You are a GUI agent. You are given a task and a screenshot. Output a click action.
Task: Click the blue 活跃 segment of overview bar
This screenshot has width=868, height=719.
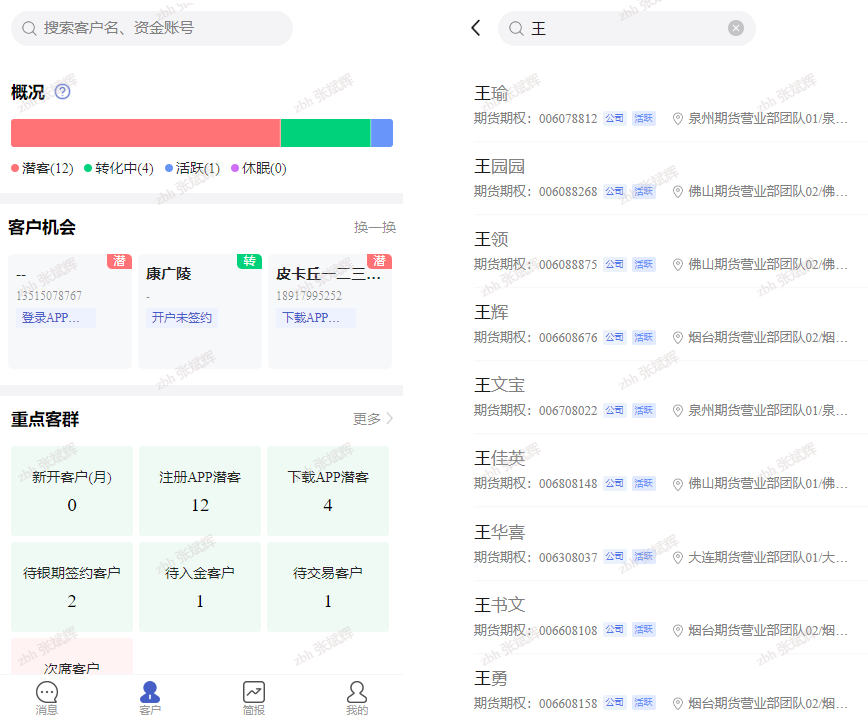pyautogui.click(x=382, y=133)
